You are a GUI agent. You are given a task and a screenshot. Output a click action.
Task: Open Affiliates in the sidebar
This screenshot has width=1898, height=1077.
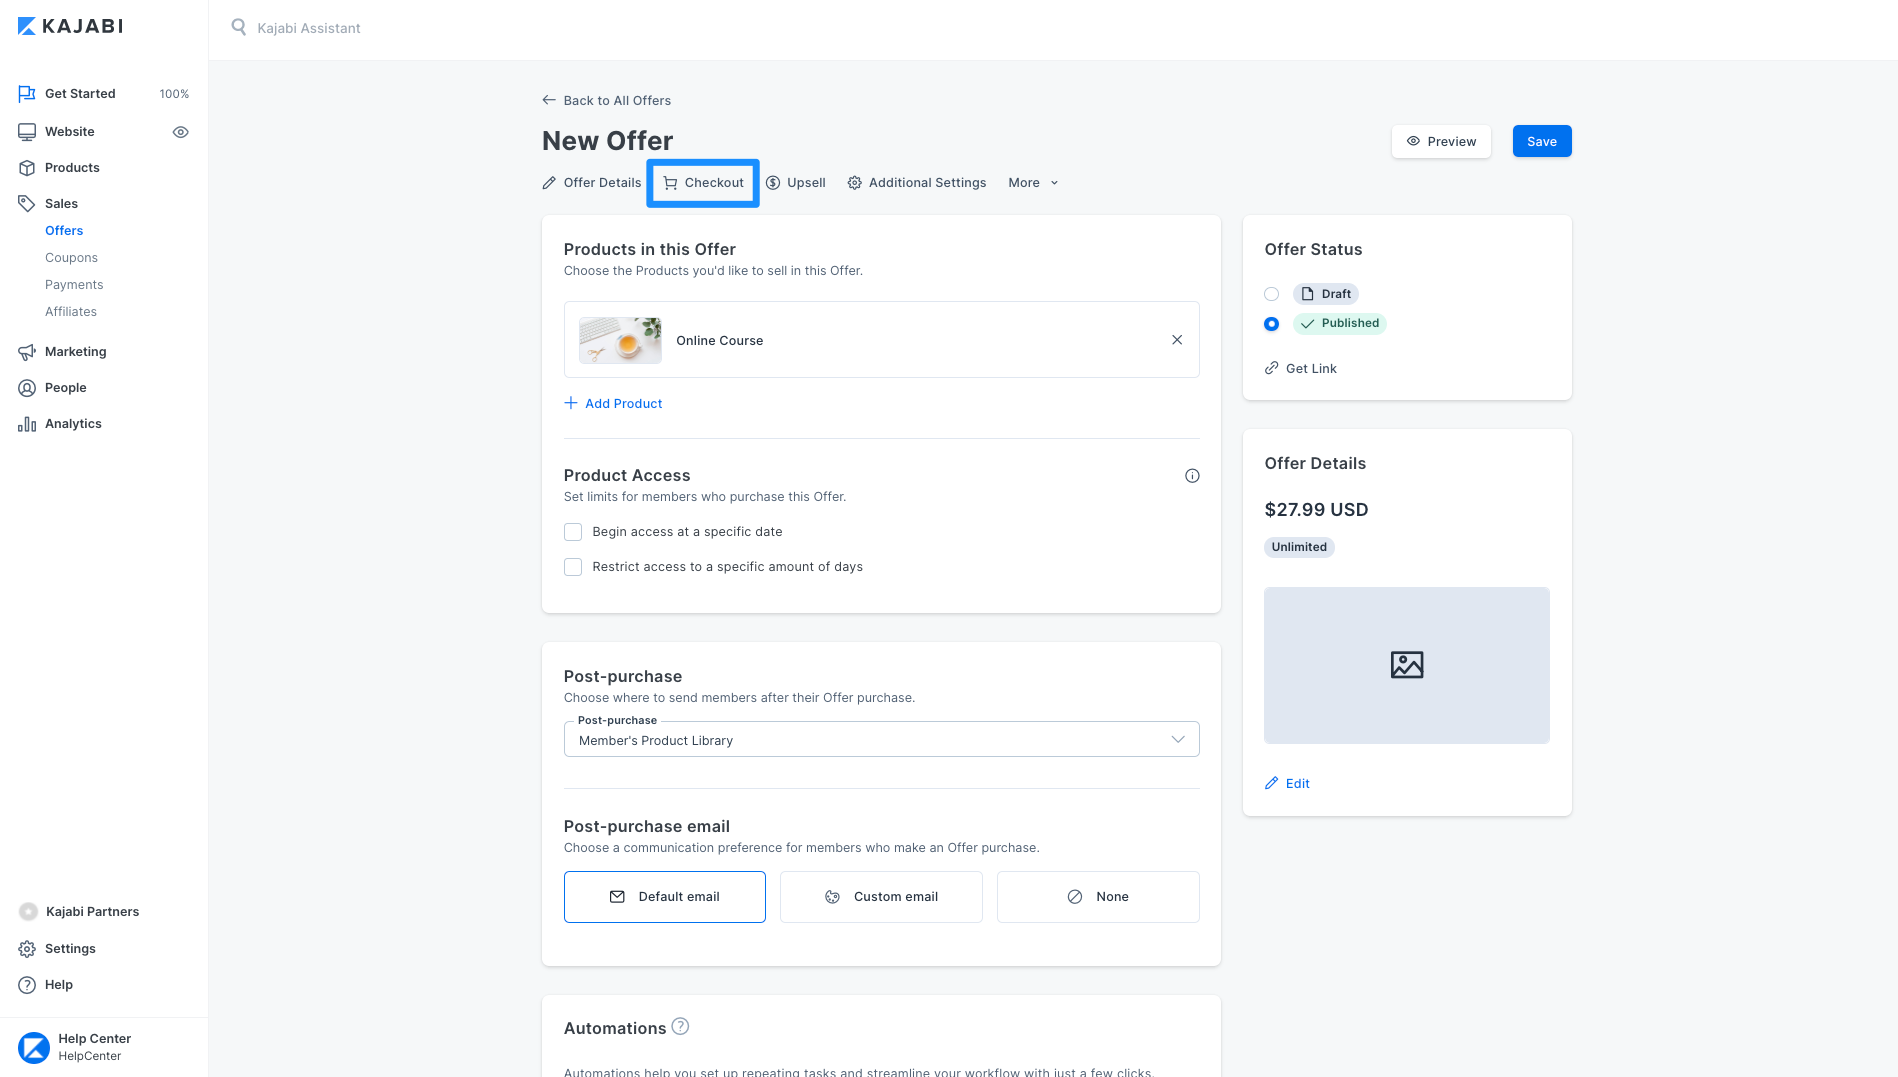[x=71, y=312]
